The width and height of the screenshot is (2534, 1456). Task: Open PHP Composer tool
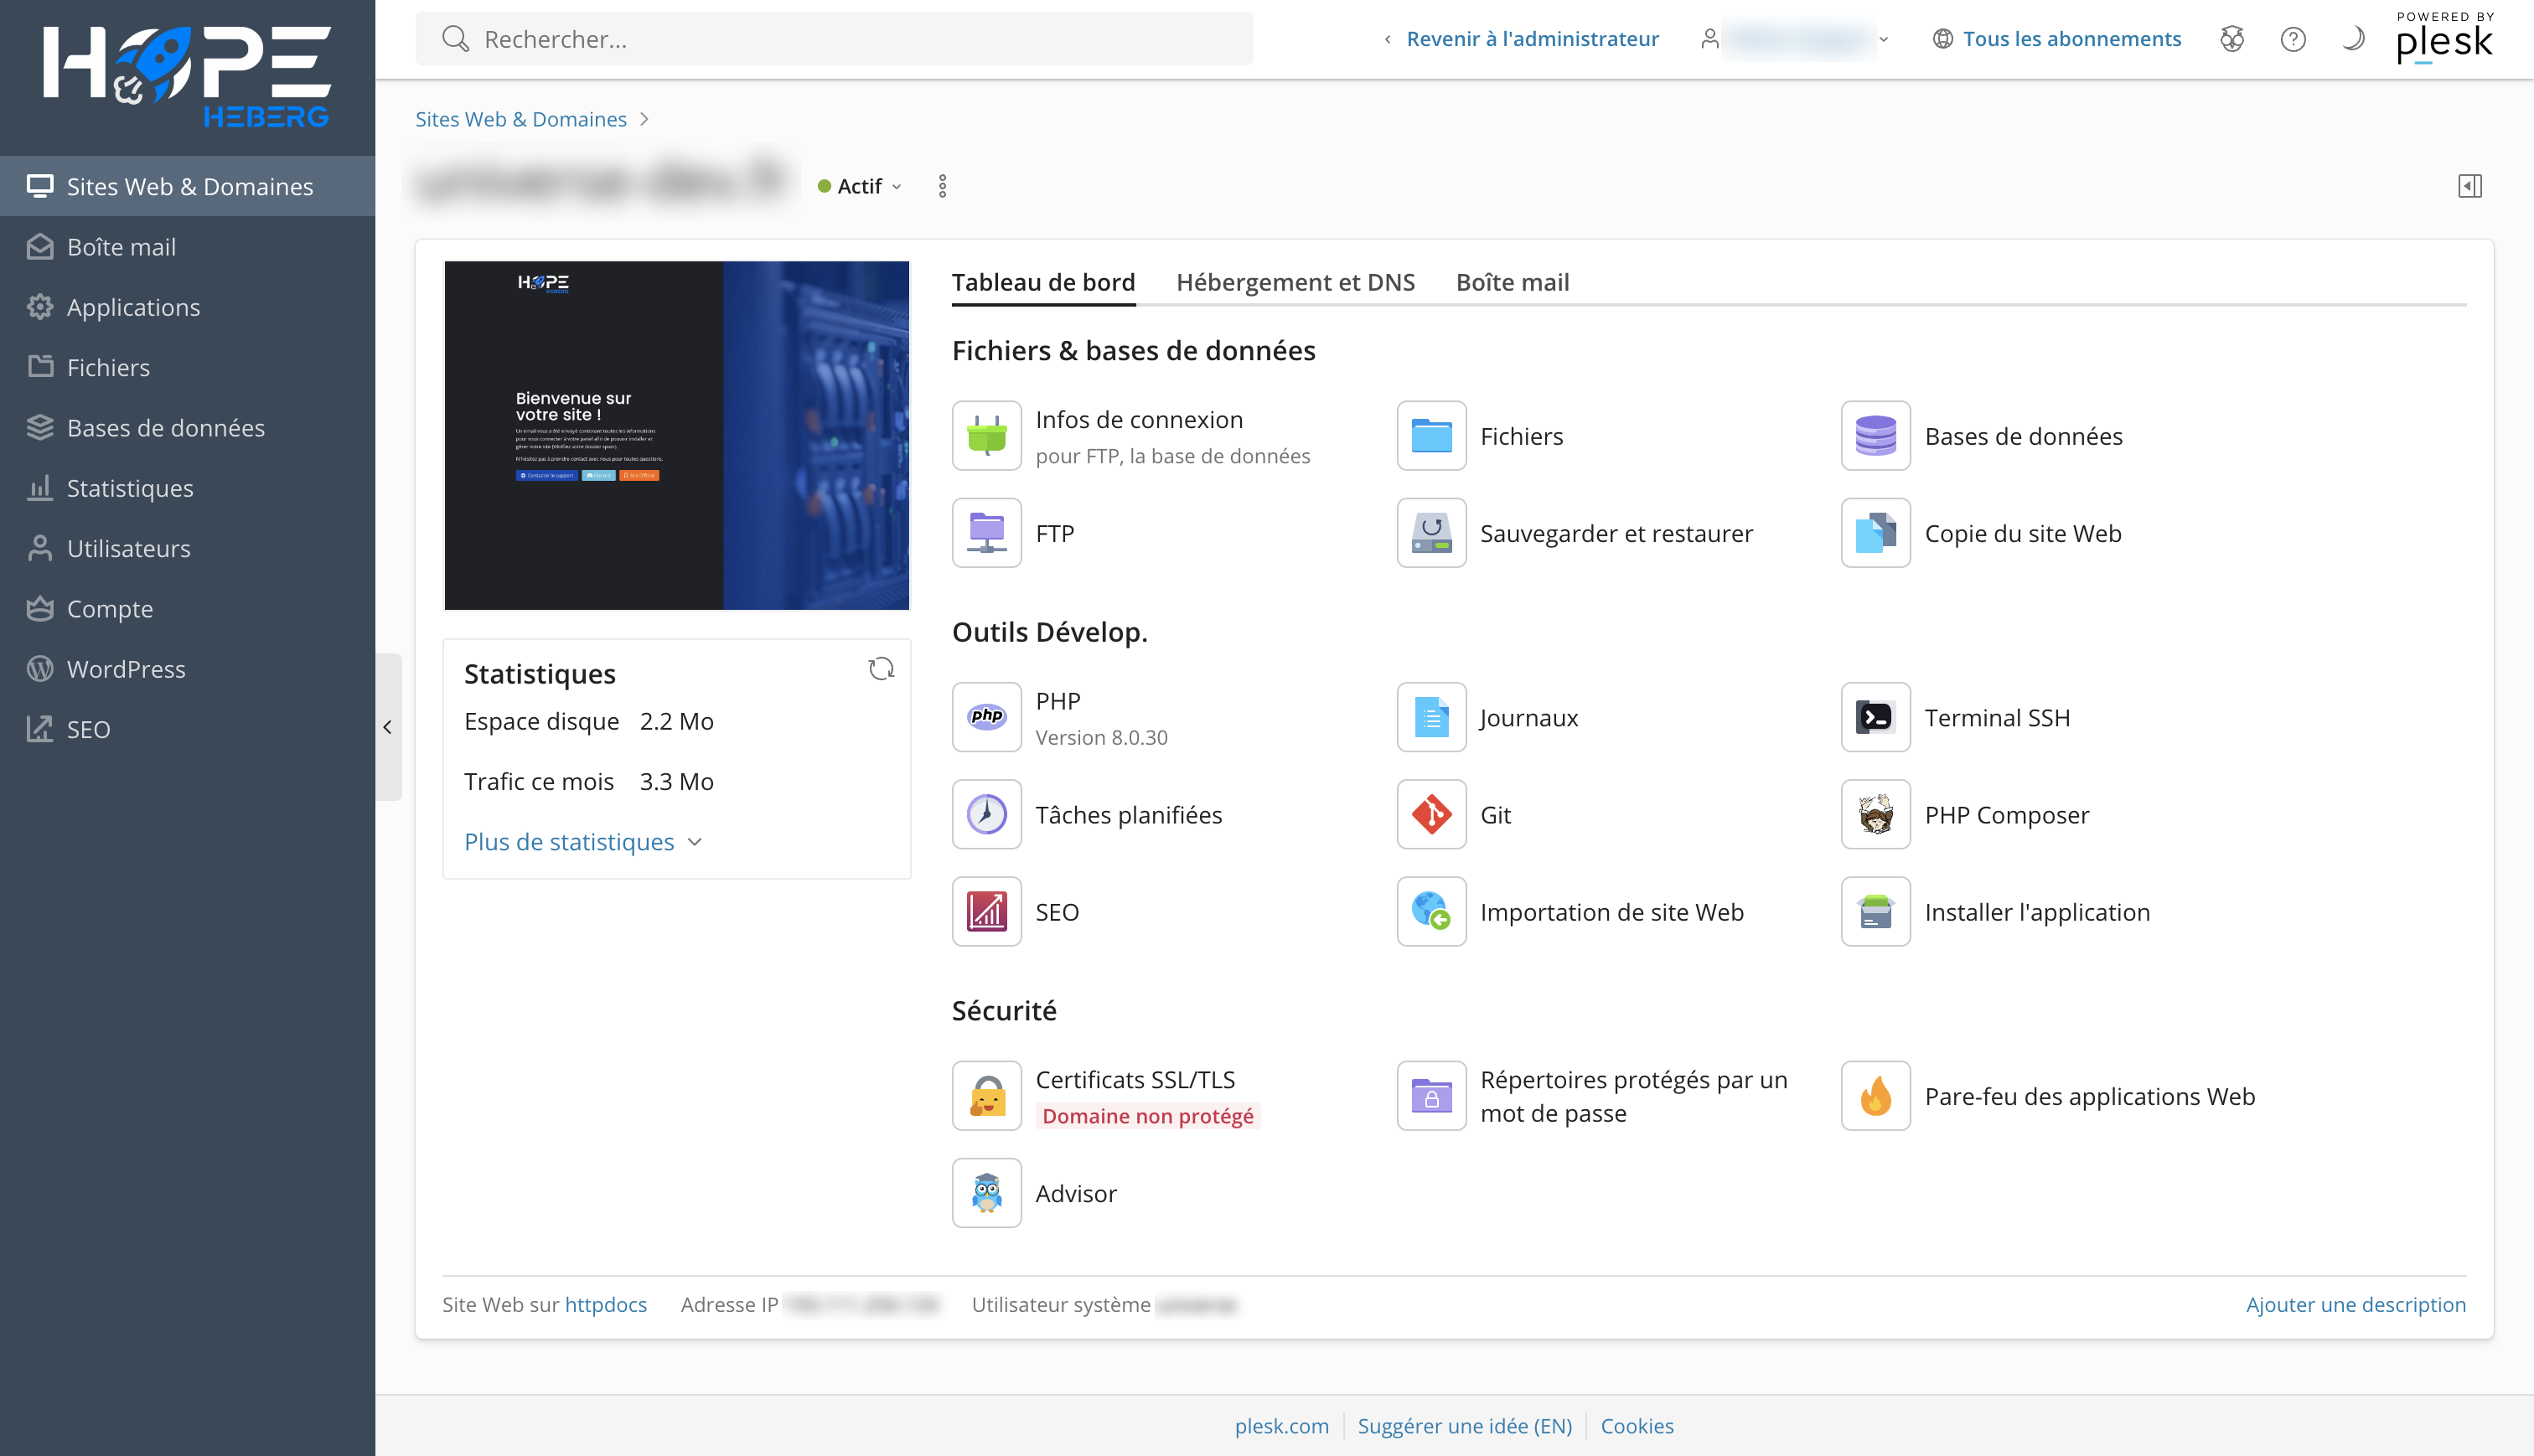tap(1875, 814)
